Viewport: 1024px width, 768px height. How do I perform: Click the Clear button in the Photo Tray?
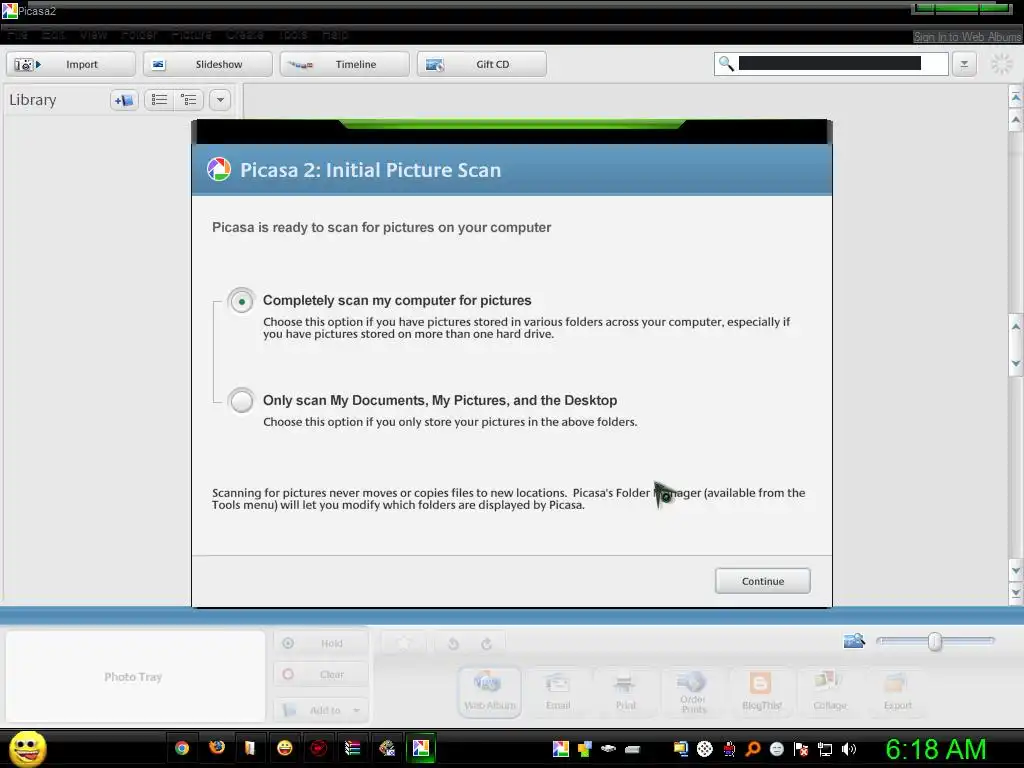coord(321,674)
